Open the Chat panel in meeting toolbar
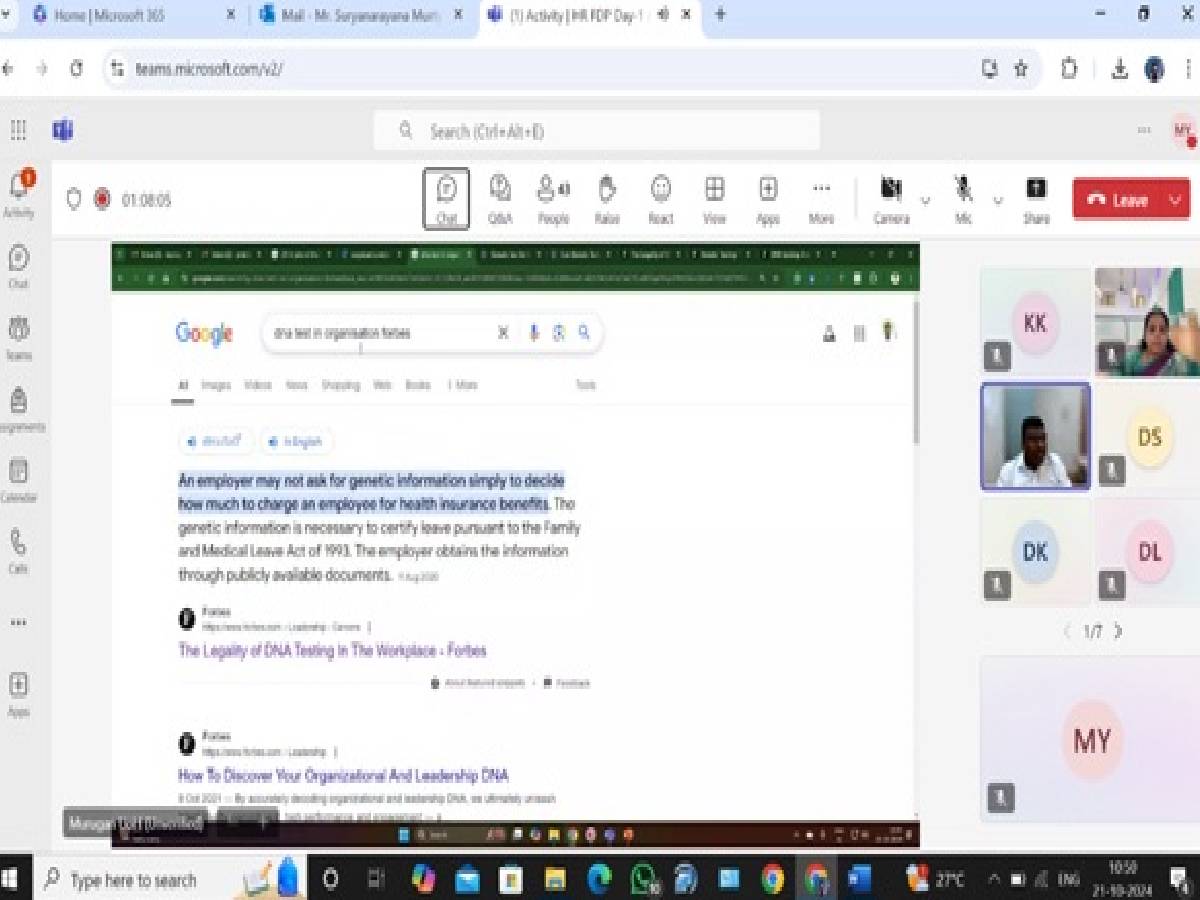This screenshot has height=900, width=1200. coord(446,198)
